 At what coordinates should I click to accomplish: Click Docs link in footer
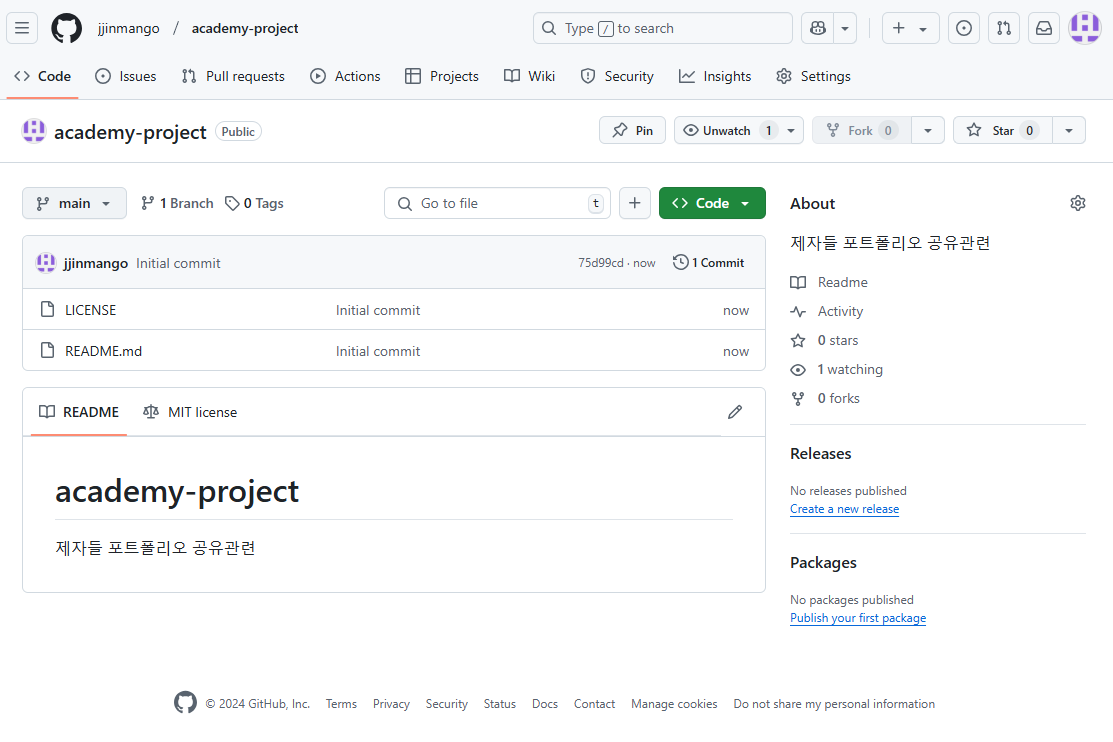pos(544,704)
